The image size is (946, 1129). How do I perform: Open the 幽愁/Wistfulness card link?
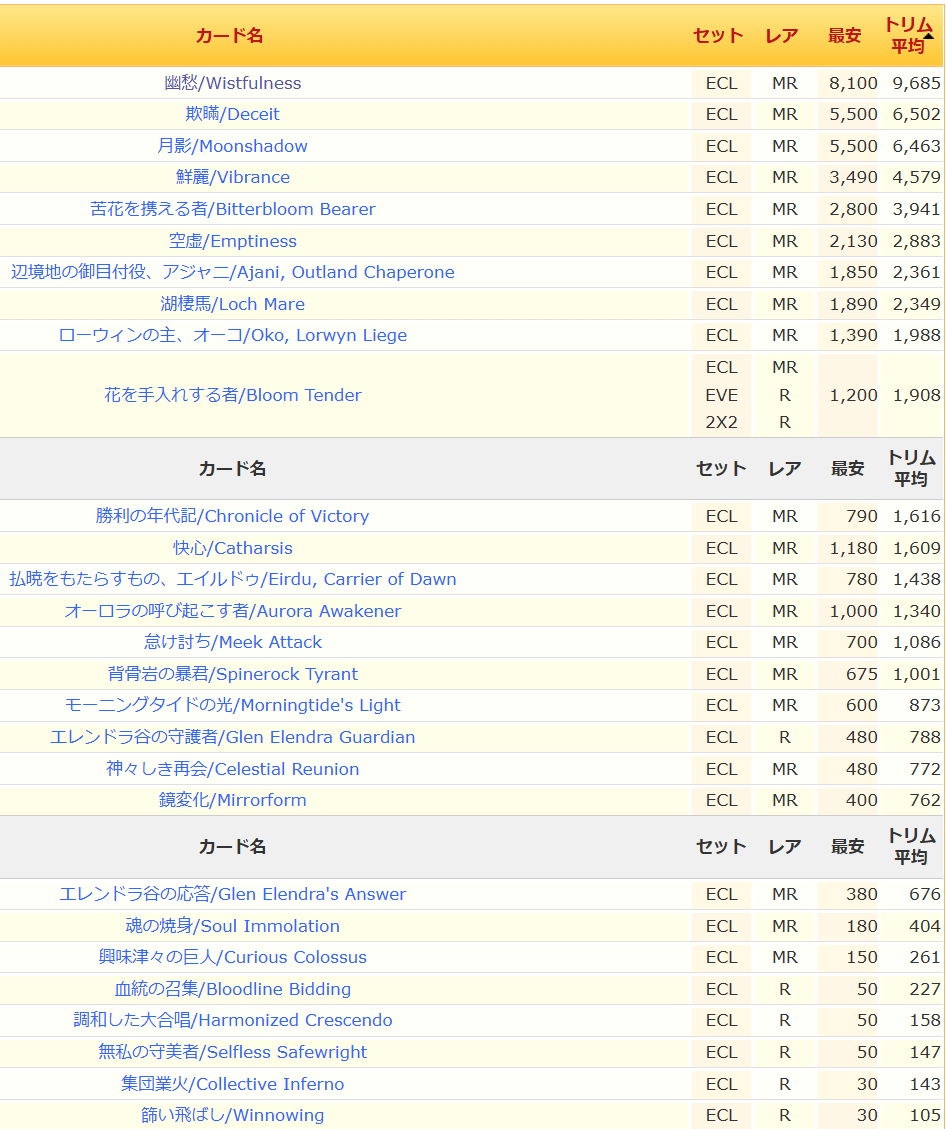click(x=233, y=83)
